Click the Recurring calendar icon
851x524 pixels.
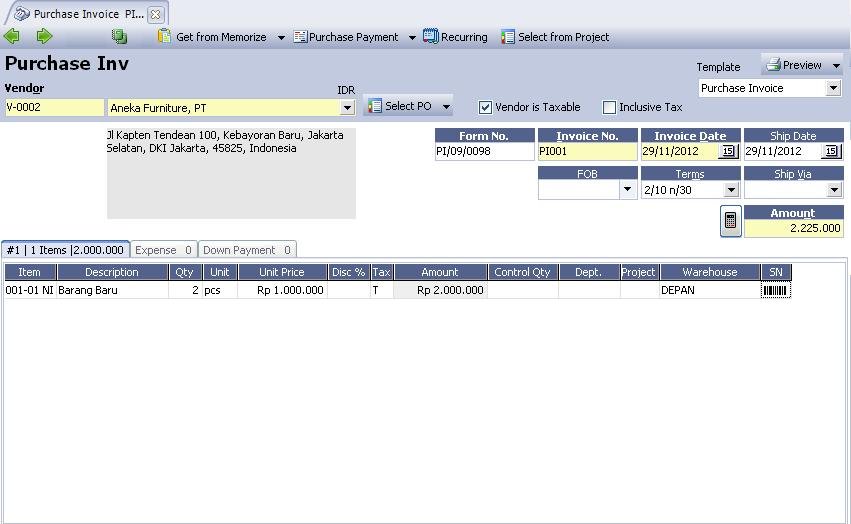click(430, 36)
